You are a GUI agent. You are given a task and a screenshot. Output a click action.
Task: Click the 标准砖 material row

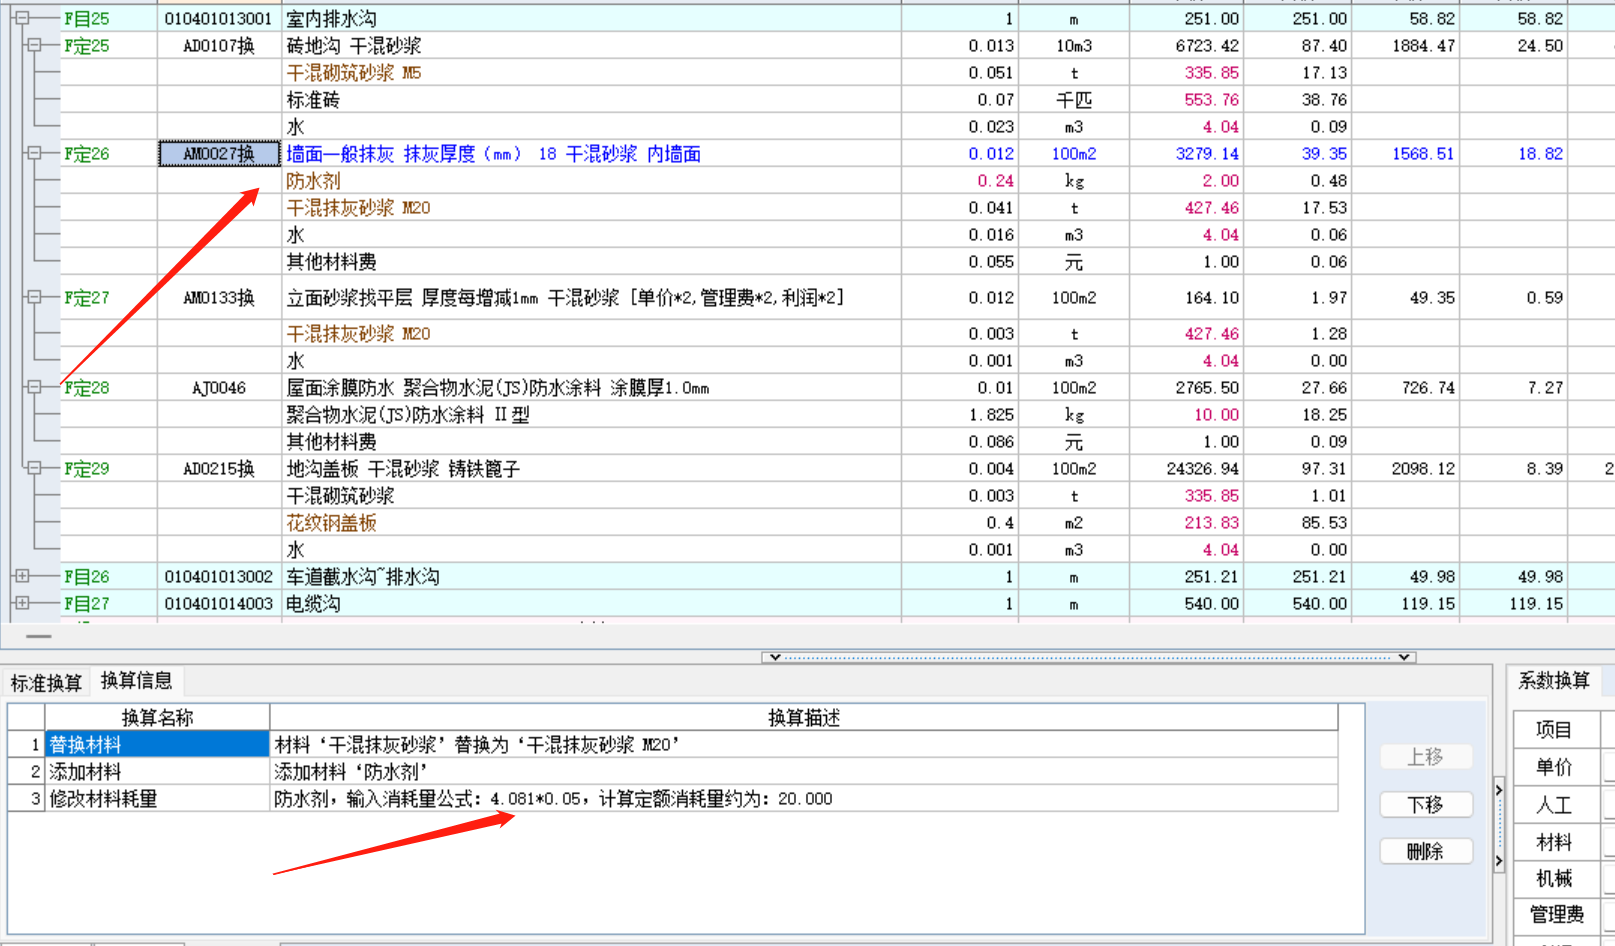pyautogui.click(x=313, y=100)
